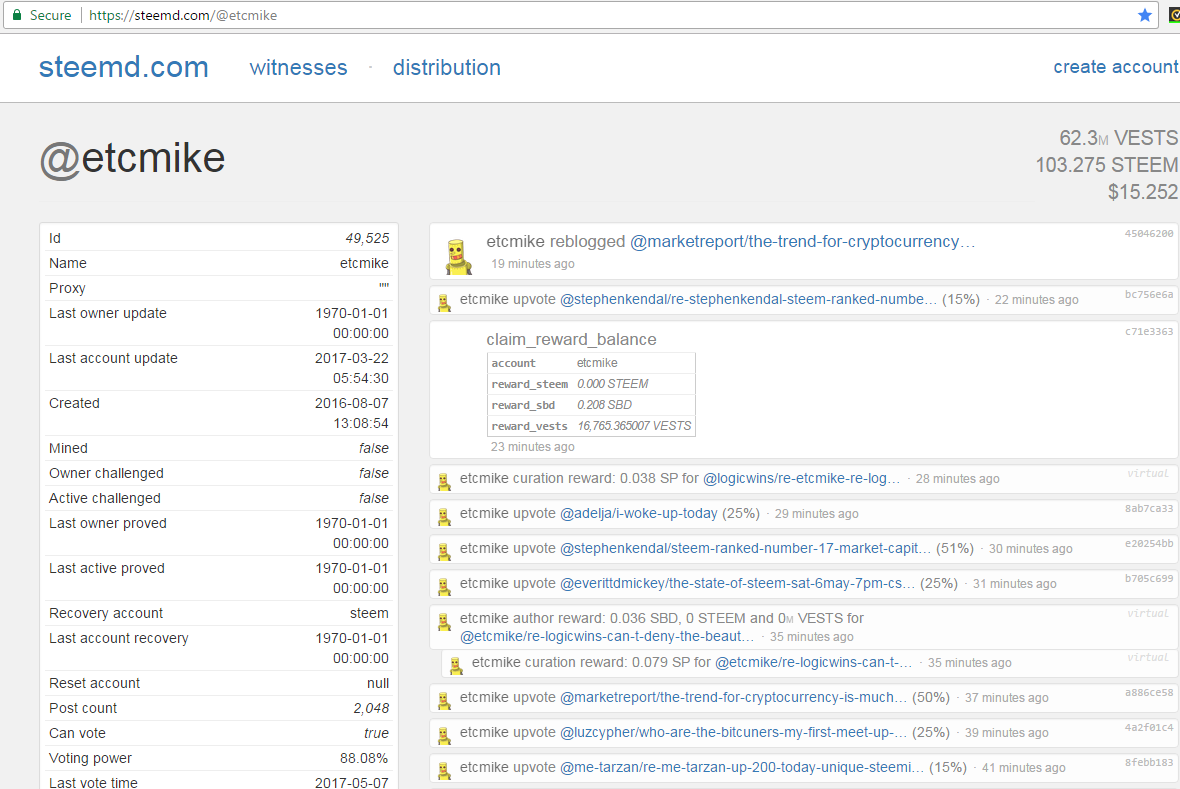Click reward_vests value 16,765.365007 VESTS
Screen dimensions: 1180x789
(634, 426)
